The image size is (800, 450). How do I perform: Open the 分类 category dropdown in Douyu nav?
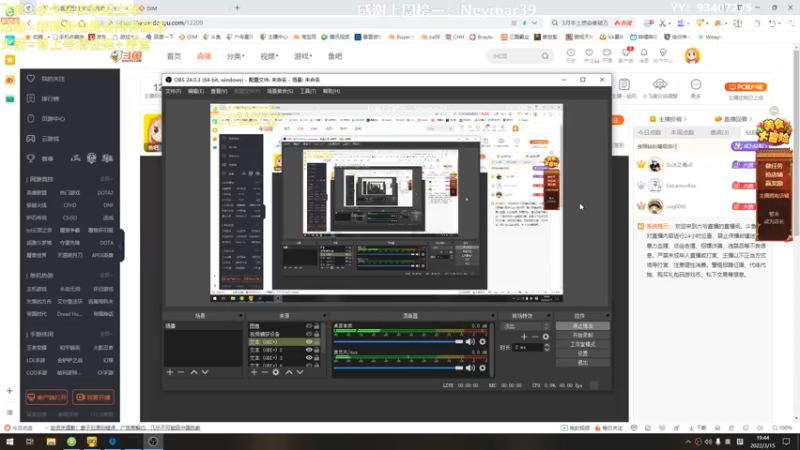[x=235, y=56]
